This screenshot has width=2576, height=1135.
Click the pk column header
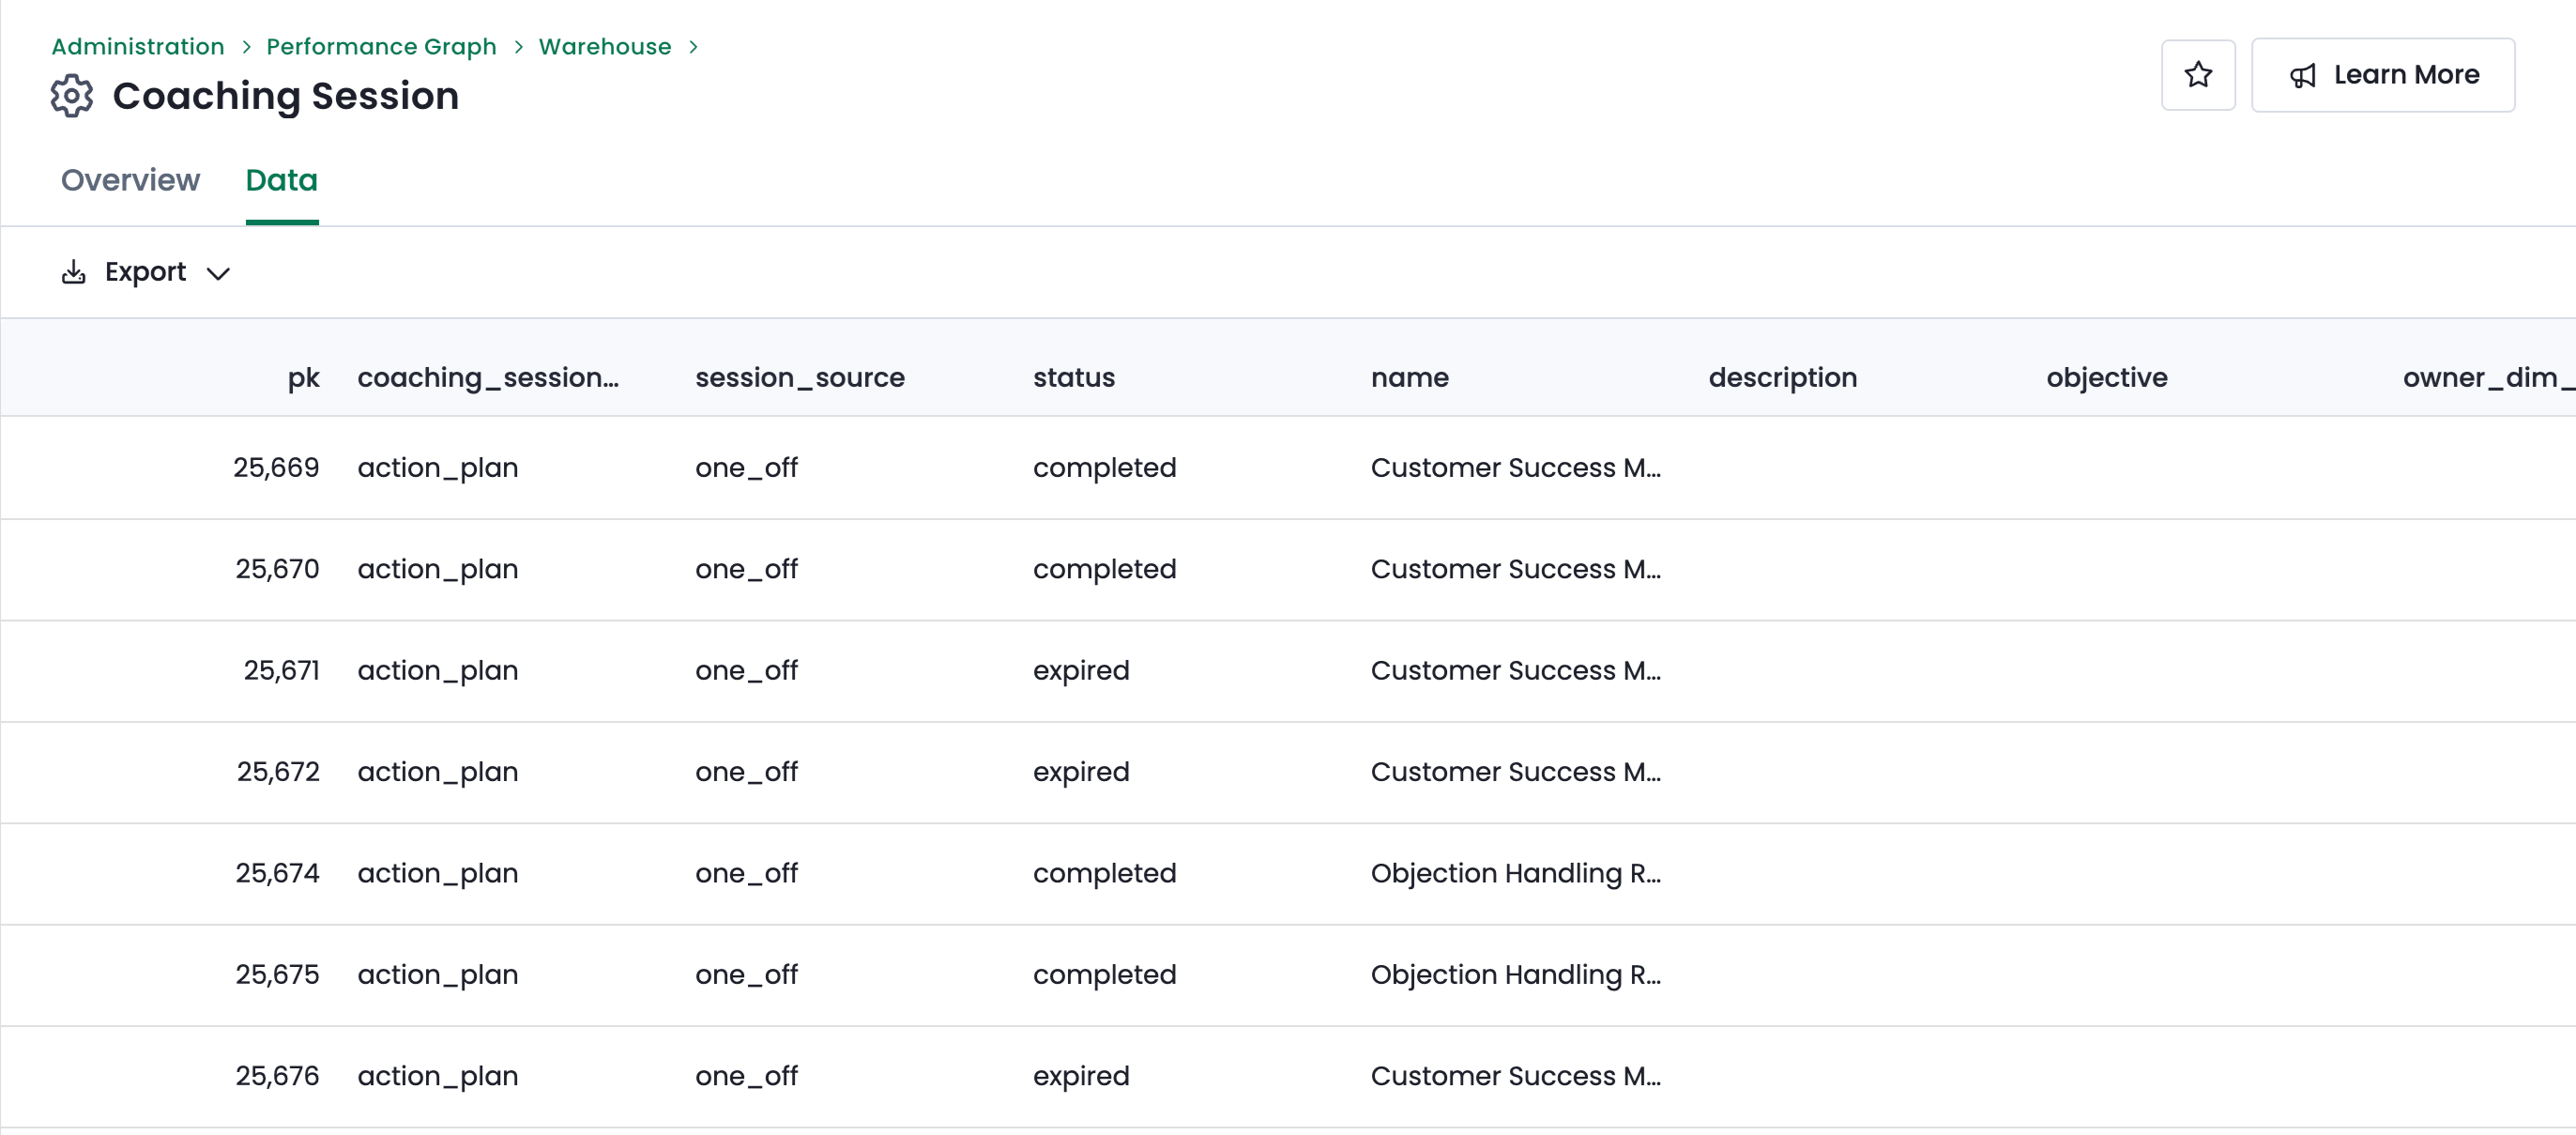(x=304, y=378)
